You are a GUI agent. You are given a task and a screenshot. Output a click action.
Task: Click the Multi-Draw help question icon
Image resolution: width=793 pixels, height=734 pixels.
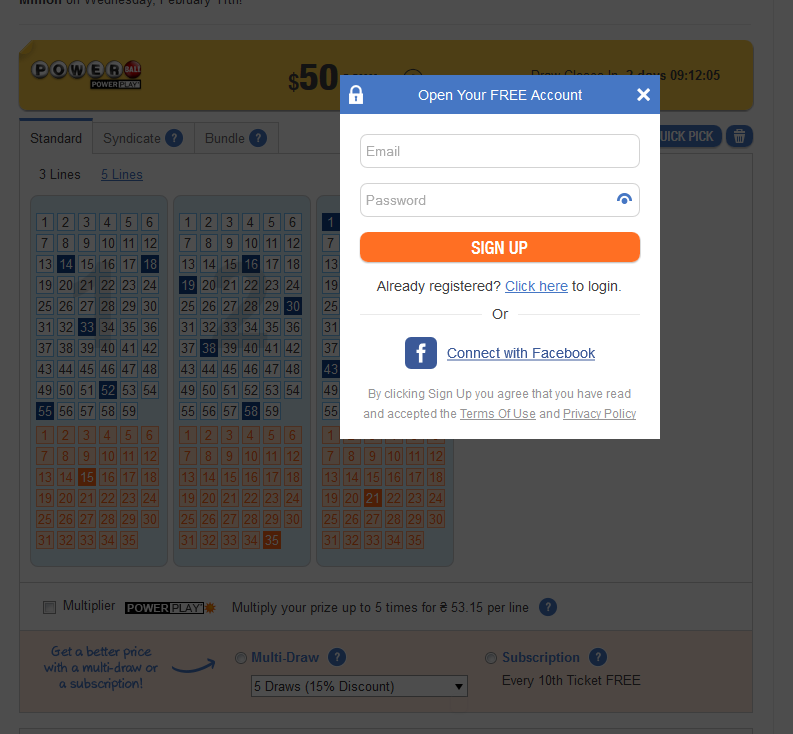[x=337, y=657]
